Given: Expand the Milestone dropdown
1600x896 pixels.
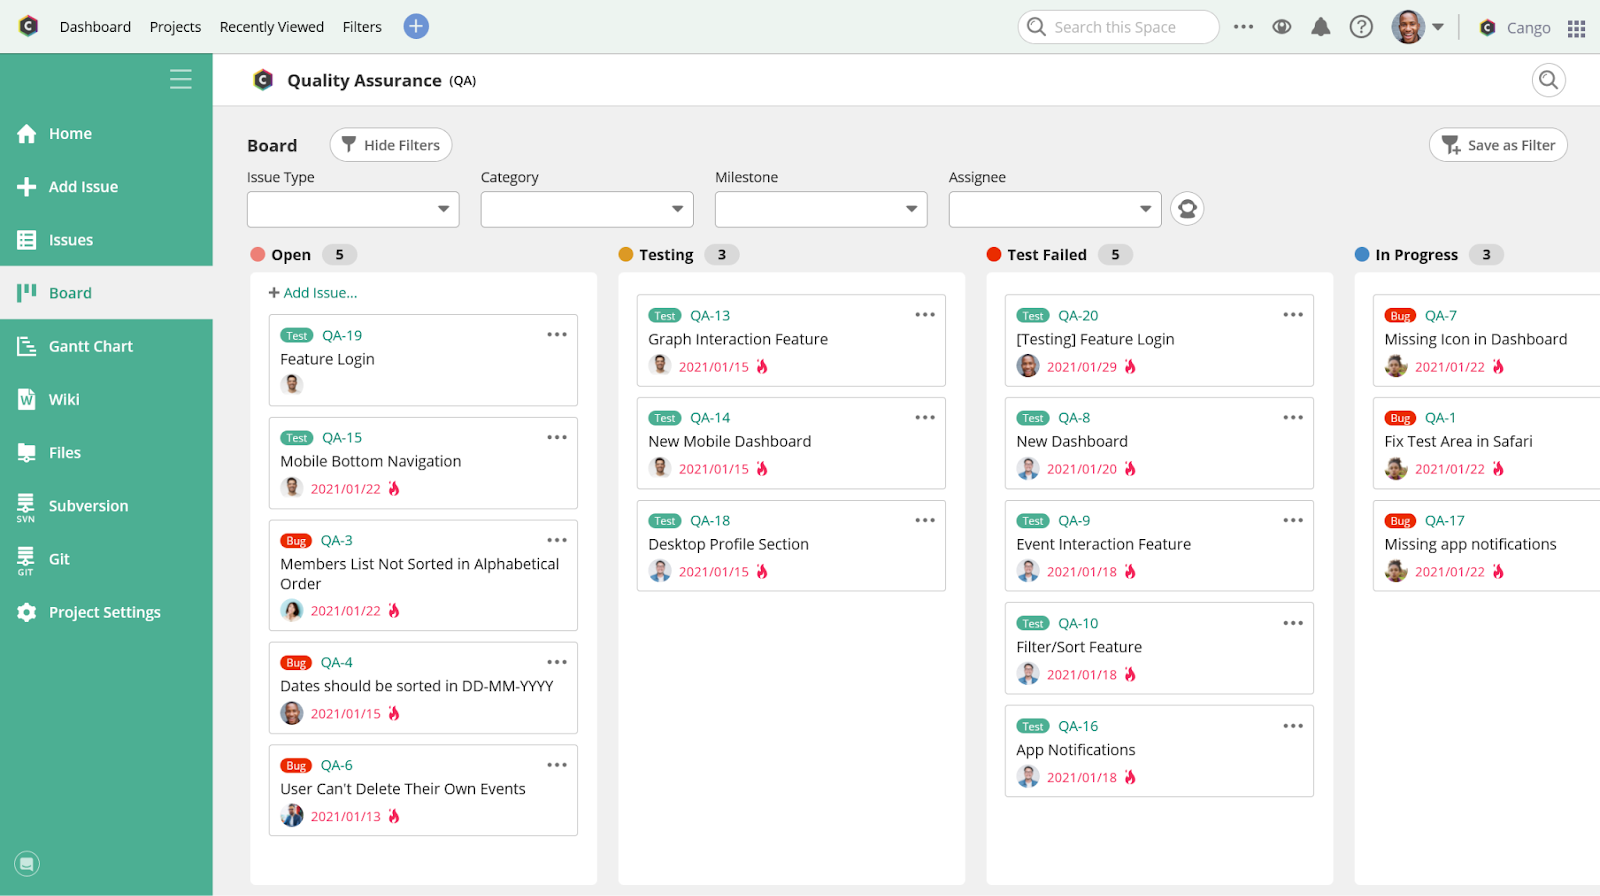Looking at the screenshot, I should click(x=821, y=209).
